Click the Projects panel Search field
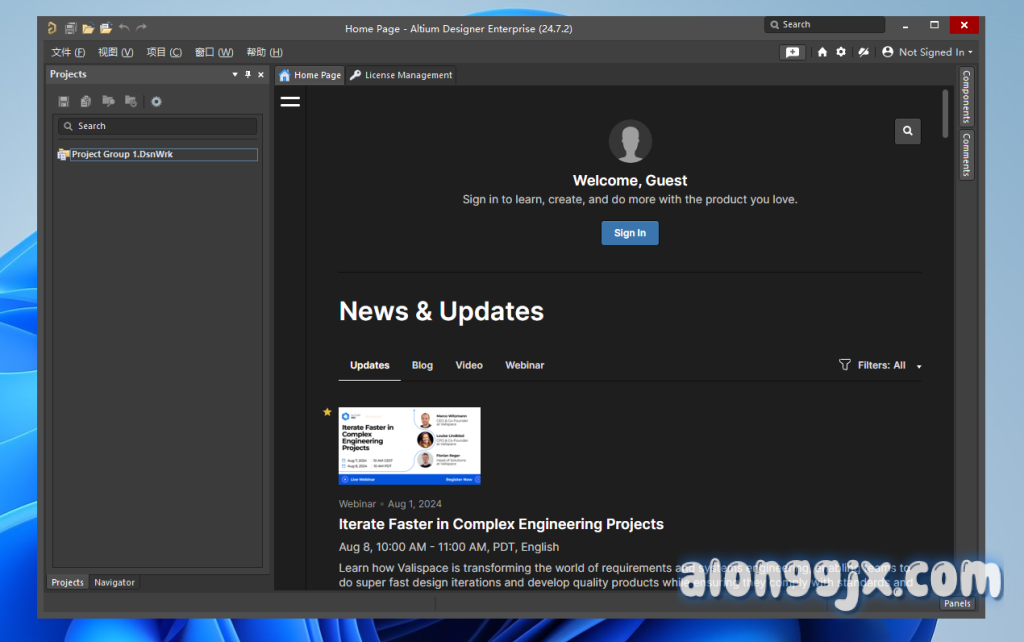Screen dimensions: 1024x642 tap(157, 126)
